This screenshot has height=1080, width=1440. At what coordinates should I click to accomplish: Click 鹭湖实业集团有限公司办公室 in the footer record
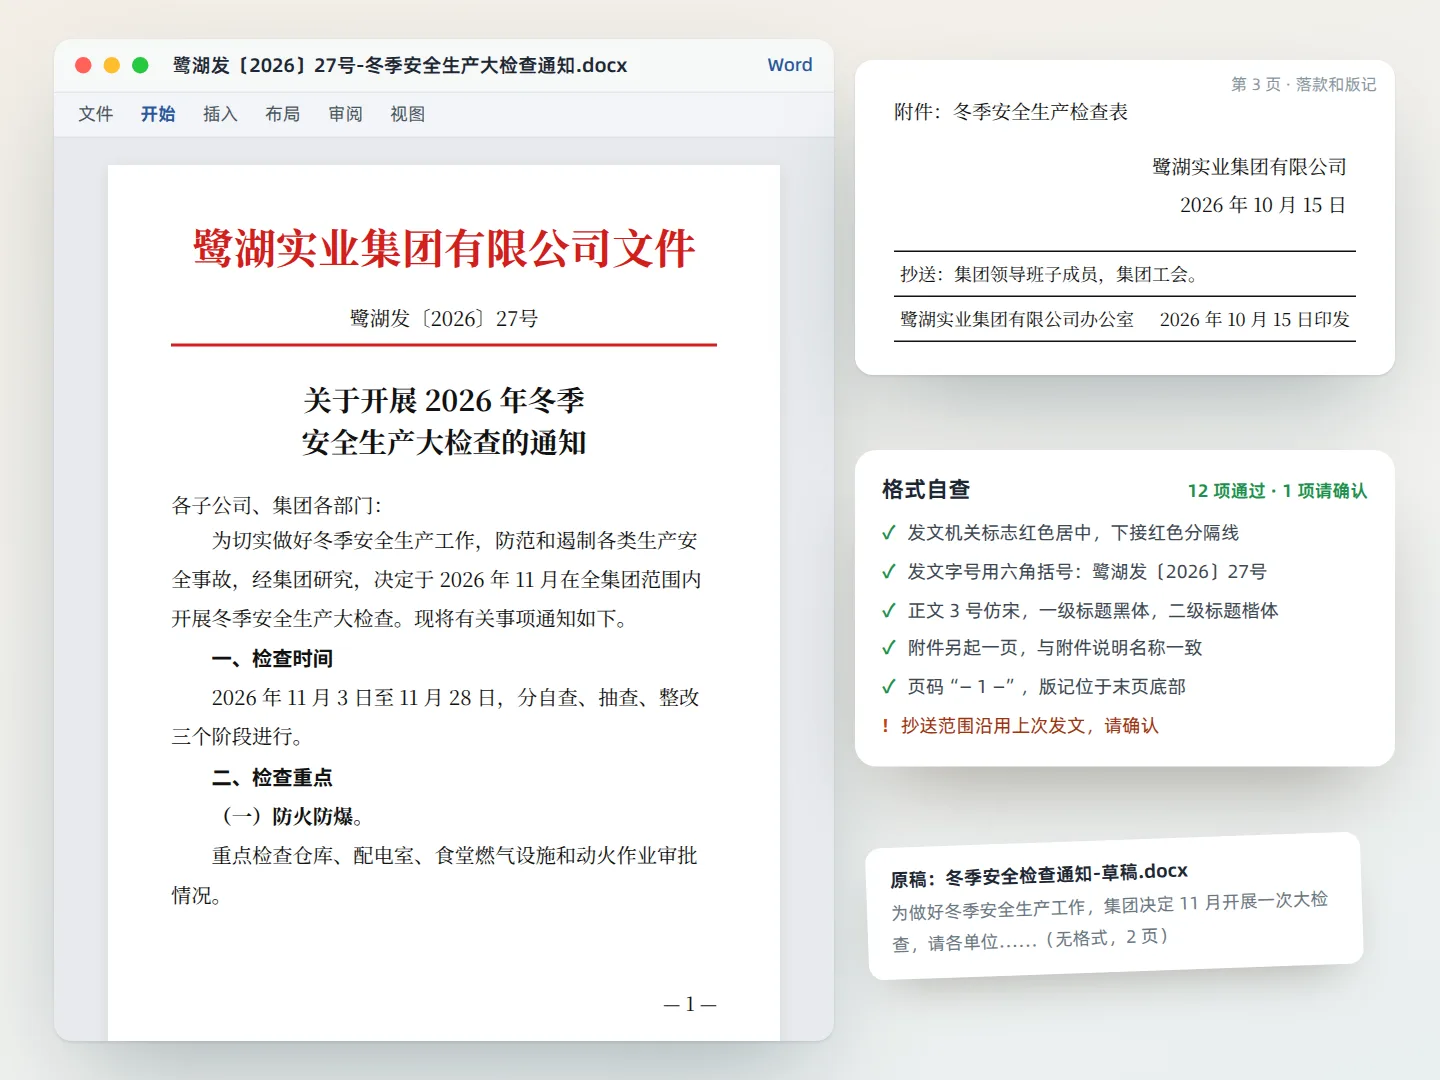(1017, 319)
